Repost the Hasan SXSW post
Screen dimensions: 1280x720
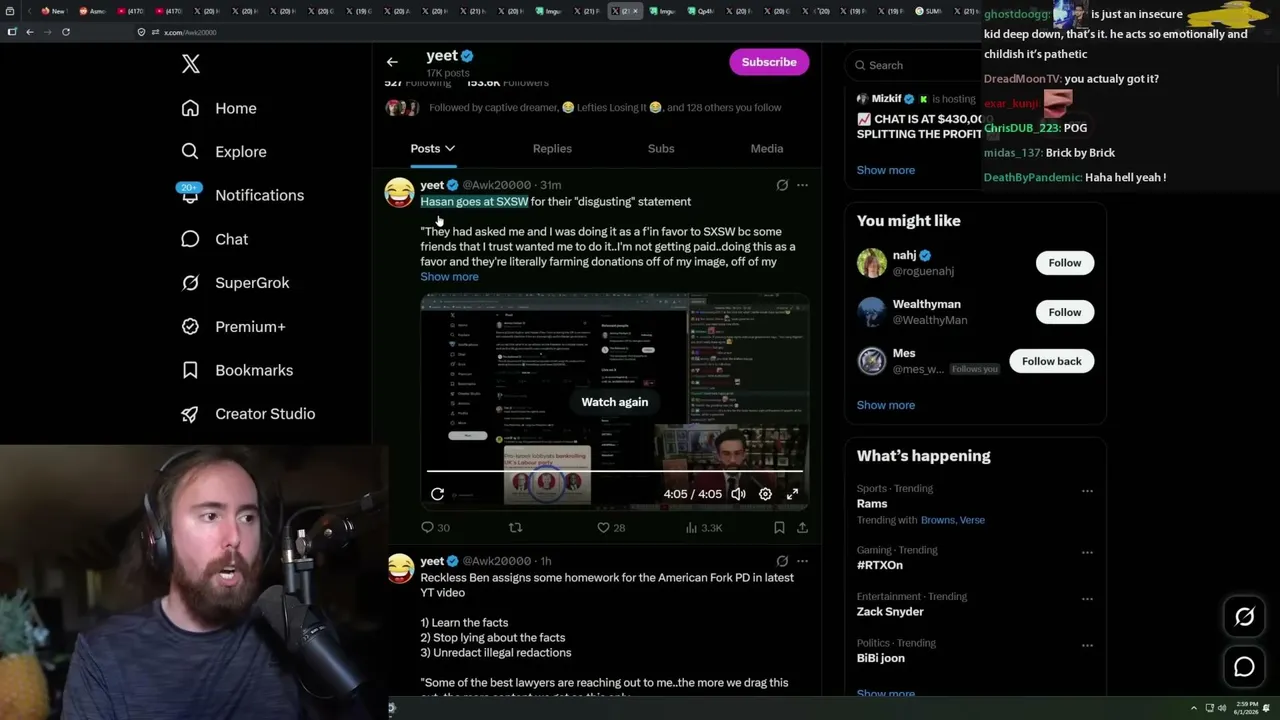coord(516,527)
